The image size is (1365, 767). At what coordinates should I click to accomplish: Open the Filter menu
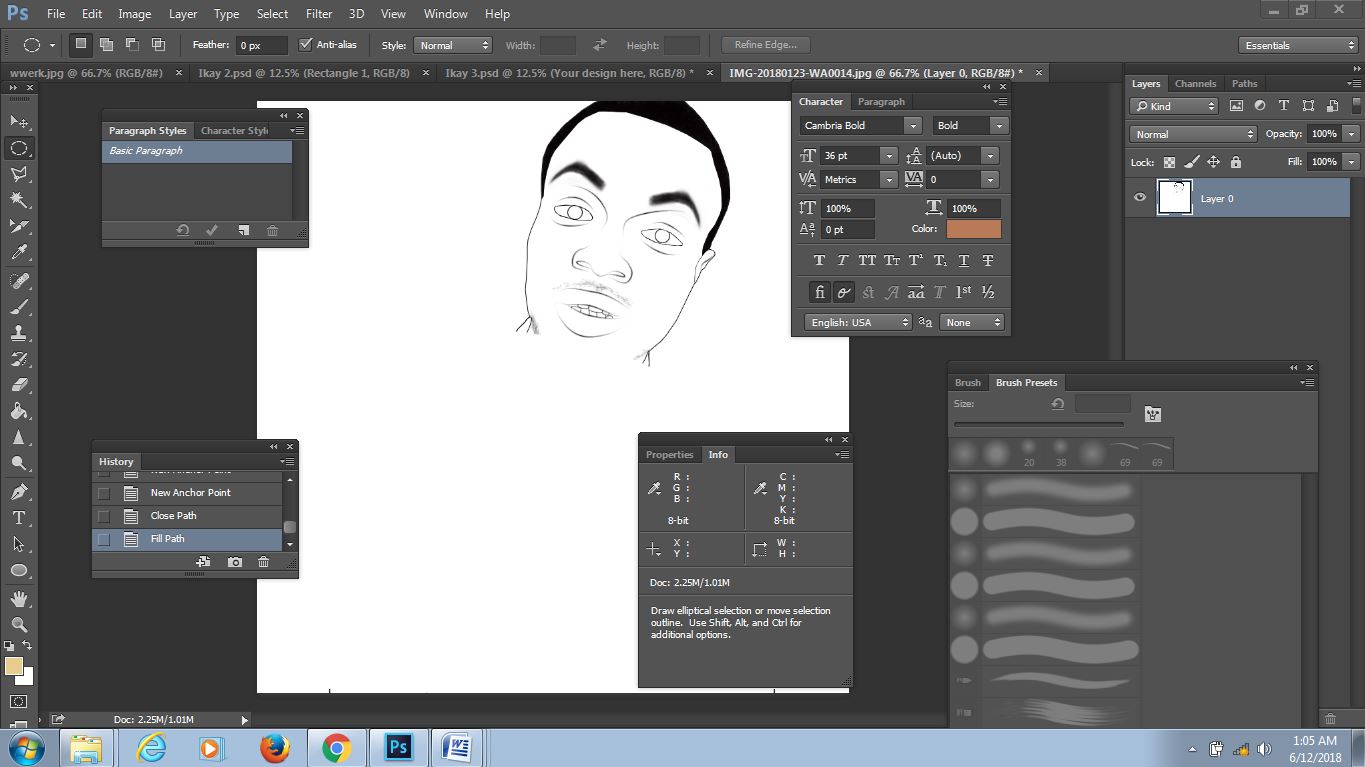(319, 14)
